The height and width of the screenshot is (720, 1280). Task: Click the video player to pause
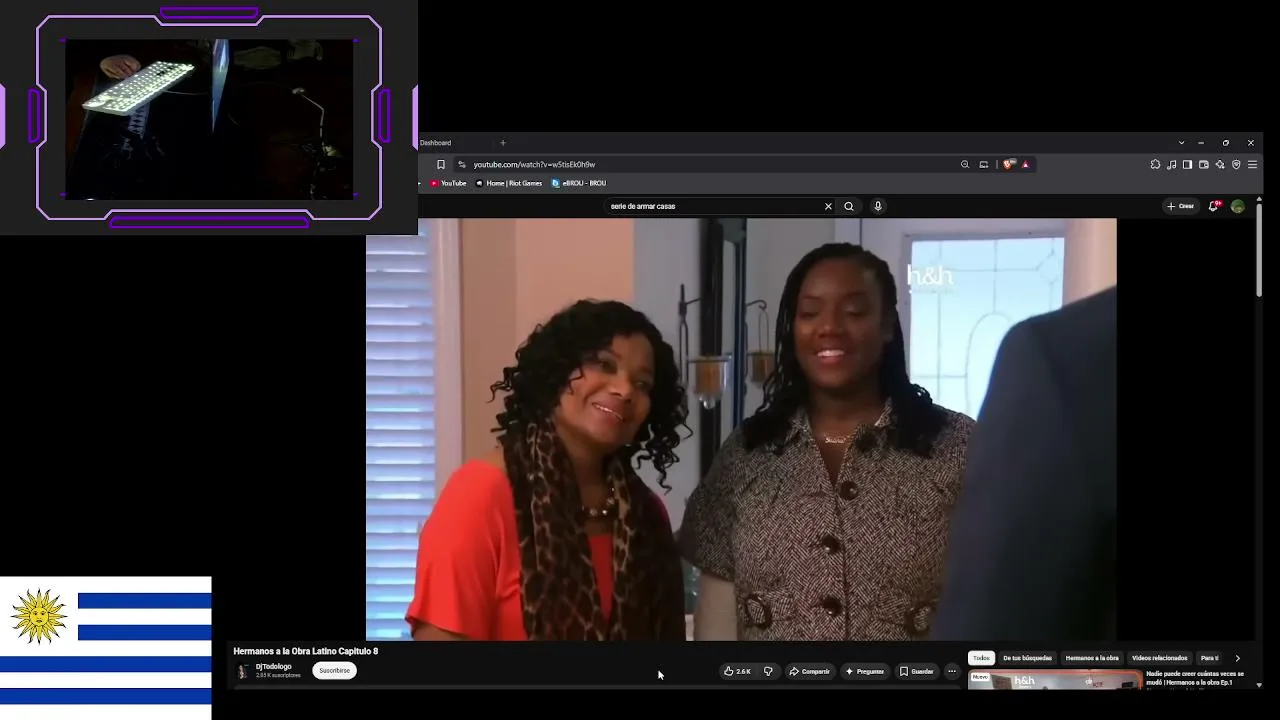point(741,429)
